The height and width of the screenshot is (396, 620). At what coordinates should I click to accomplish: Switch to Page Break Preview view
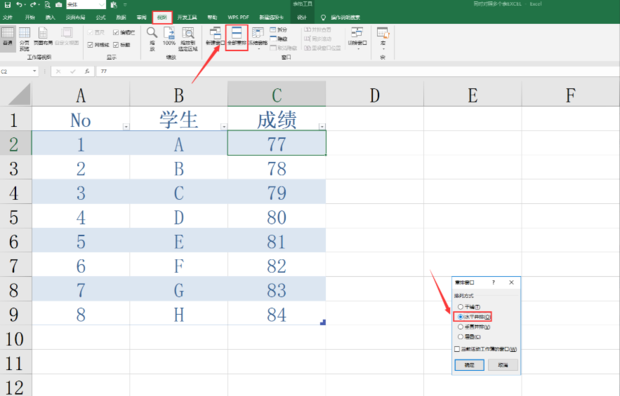[25, 38]
